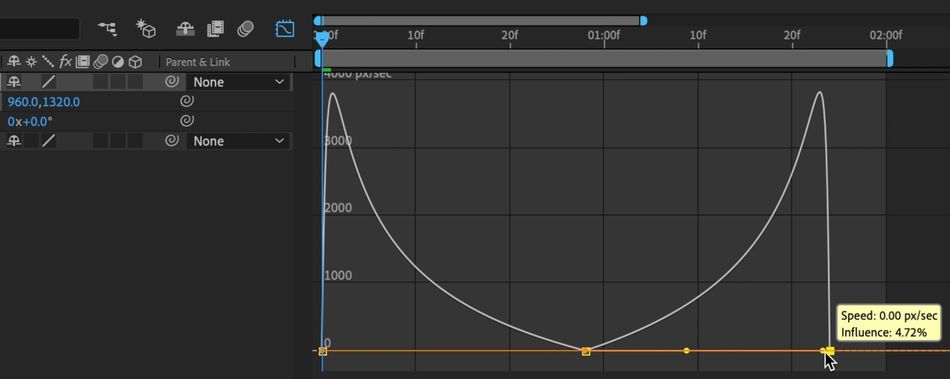Click the 960.0 position X value
The width and height of the screenshot is (950, 379).
point(23,102)
